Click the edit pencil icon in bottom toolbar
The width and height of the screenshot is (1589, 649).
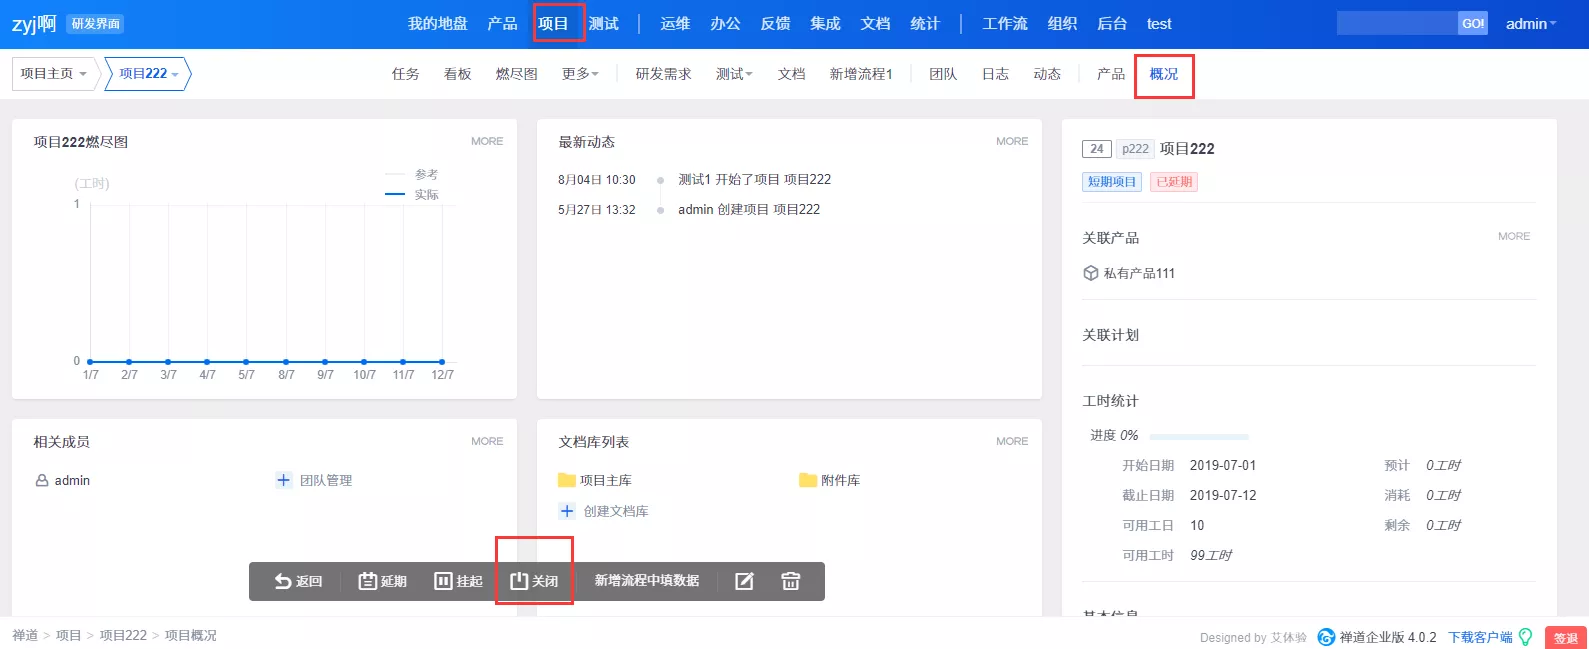[744, 581]
